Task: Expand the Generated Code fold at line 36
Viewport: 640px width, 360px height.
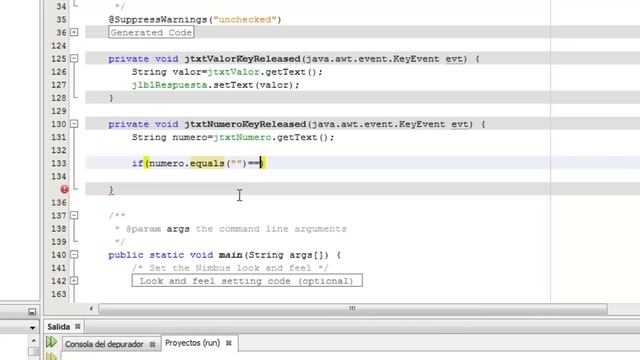Action: [74, 32]
